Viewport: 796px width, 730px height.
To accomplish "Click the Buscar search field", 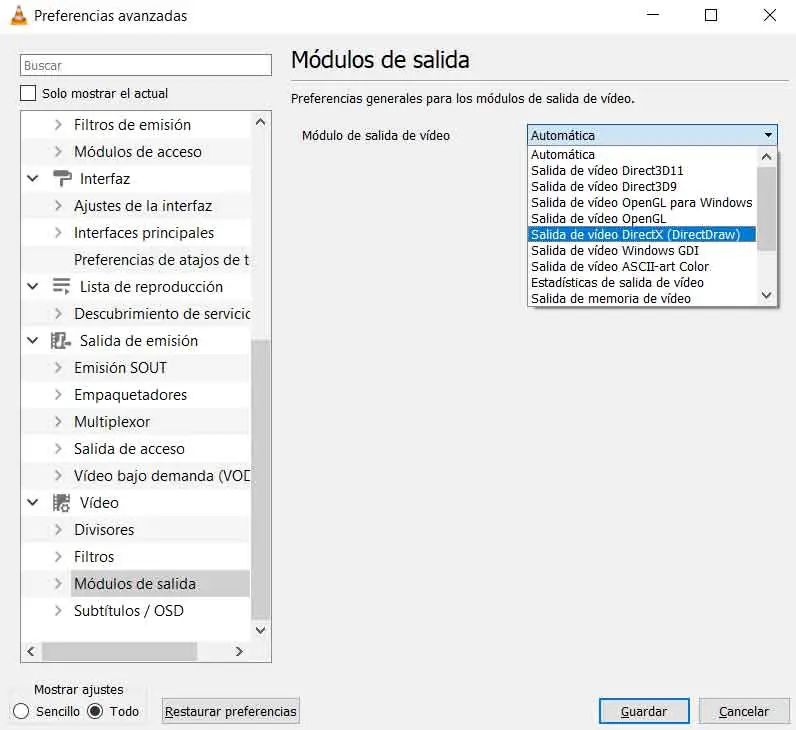I will (x=146, y=65).
